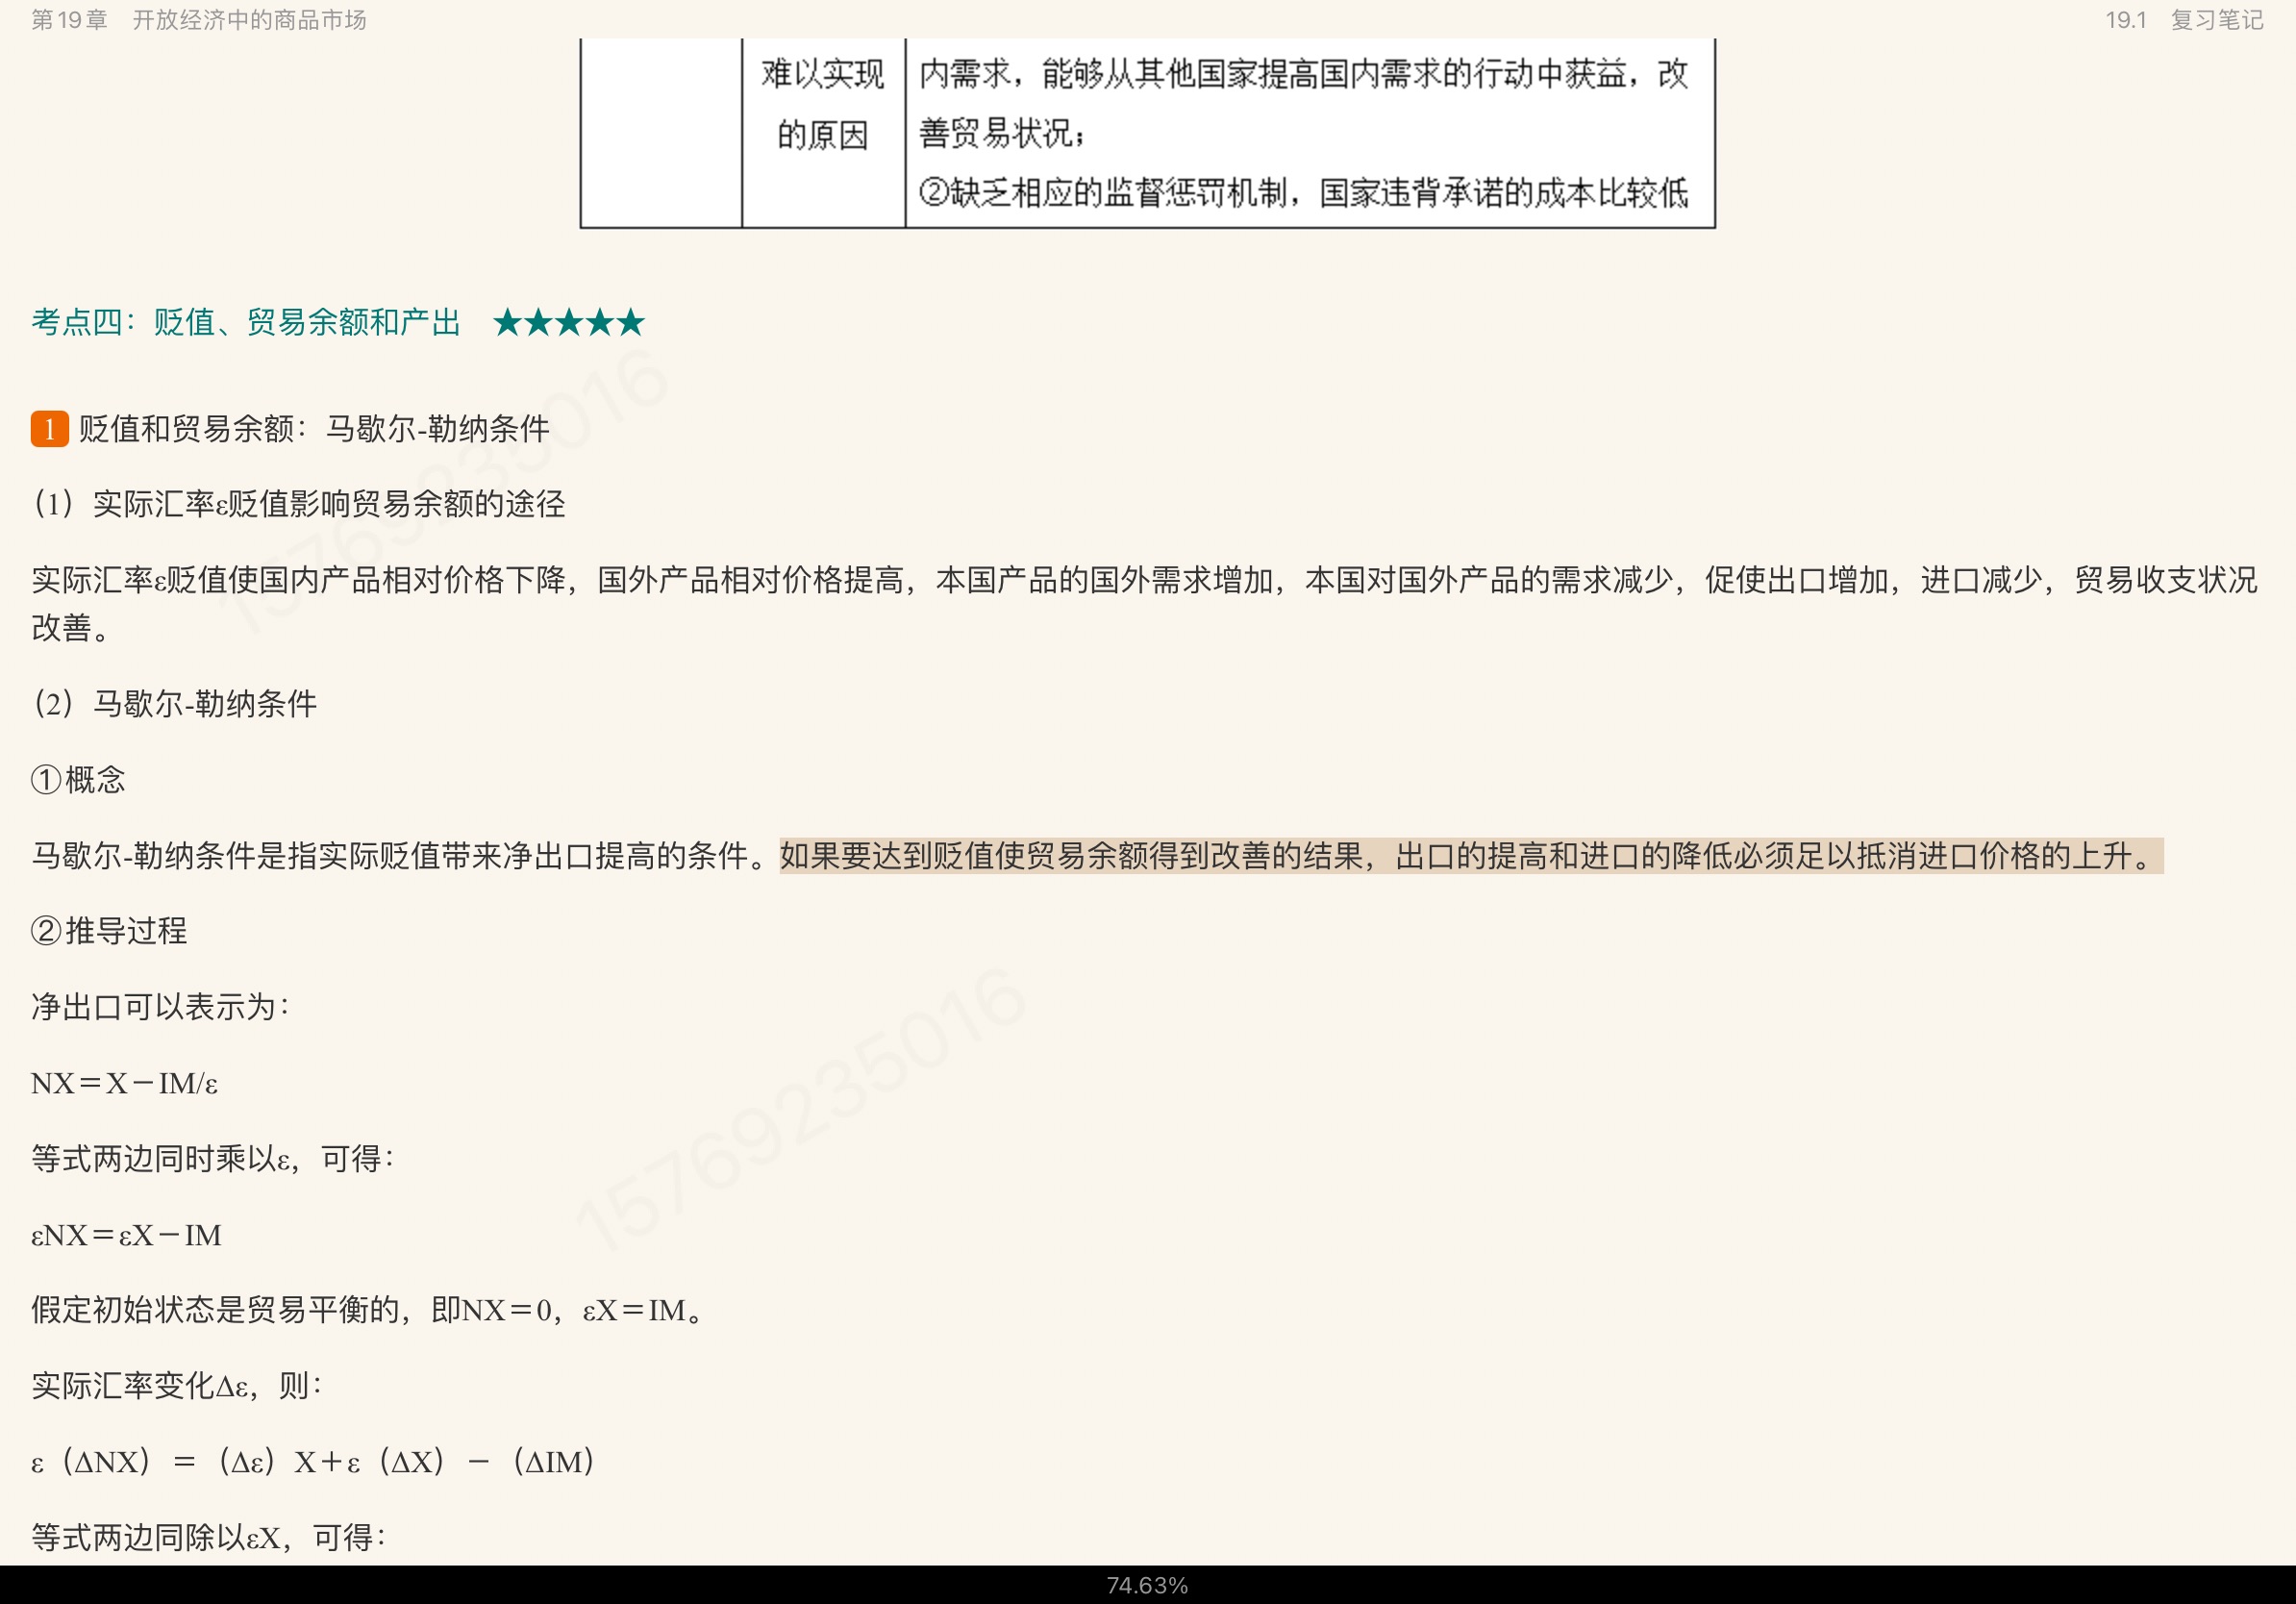The height and width of the screenshot is (1604, 2296).
Task: Click the line '实际汇率变化Δε，则:'
Action: [x=176, y=1386]
